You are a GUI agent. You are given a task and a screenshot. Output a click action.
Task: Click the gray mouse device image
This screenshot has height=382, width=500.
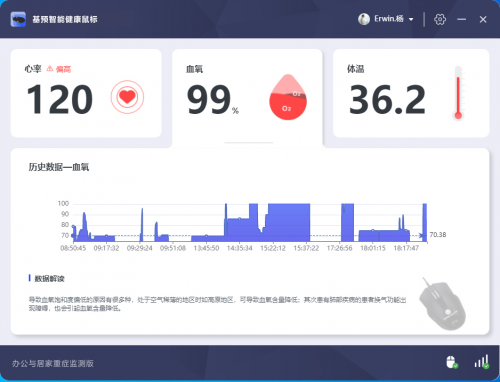click(442, 303)
